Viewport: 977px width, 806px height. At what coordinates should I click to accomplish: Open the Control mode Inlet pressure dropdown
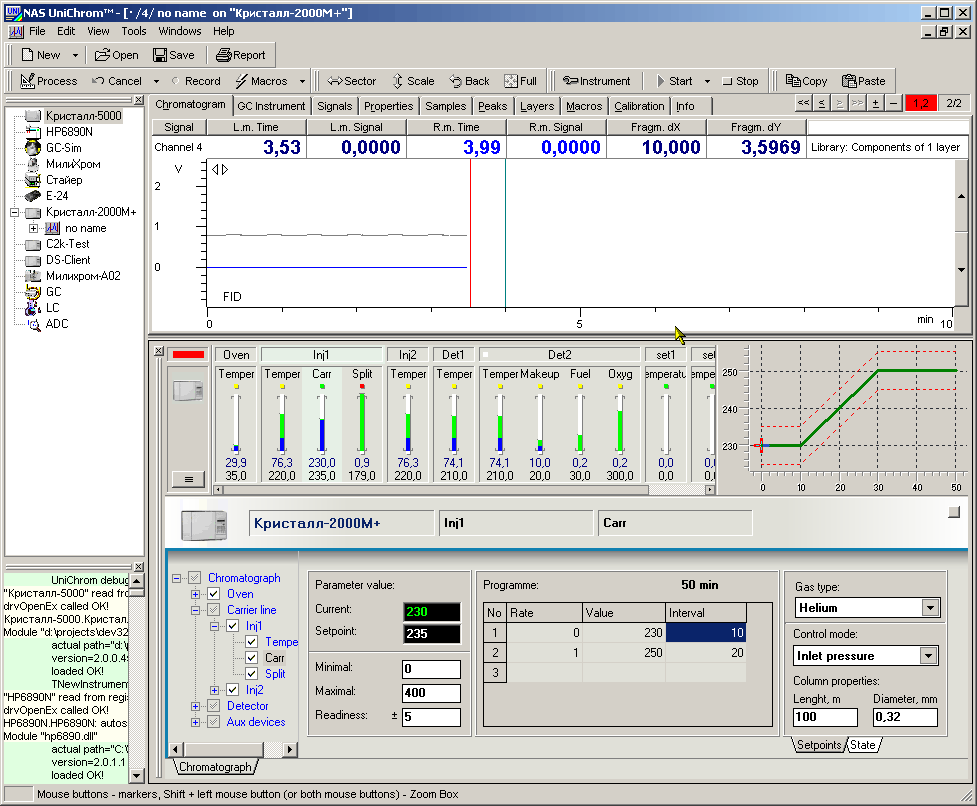click(x=928, y=656)
